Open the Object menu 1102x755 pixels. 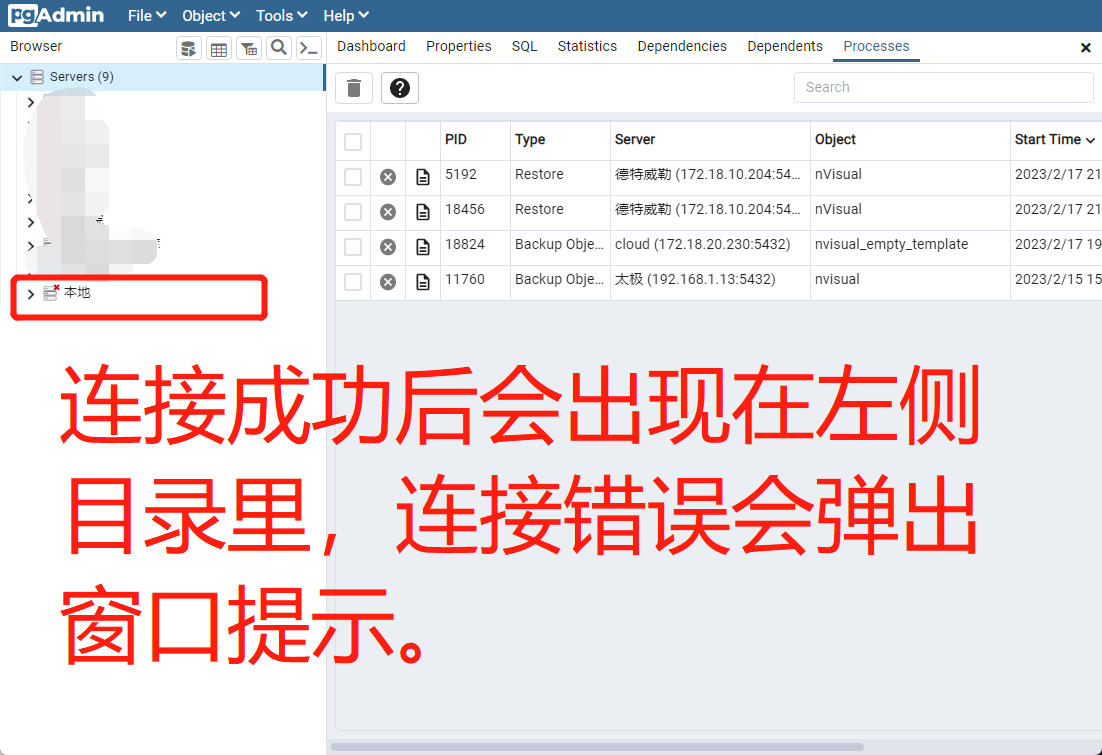[x=211, y=15]
